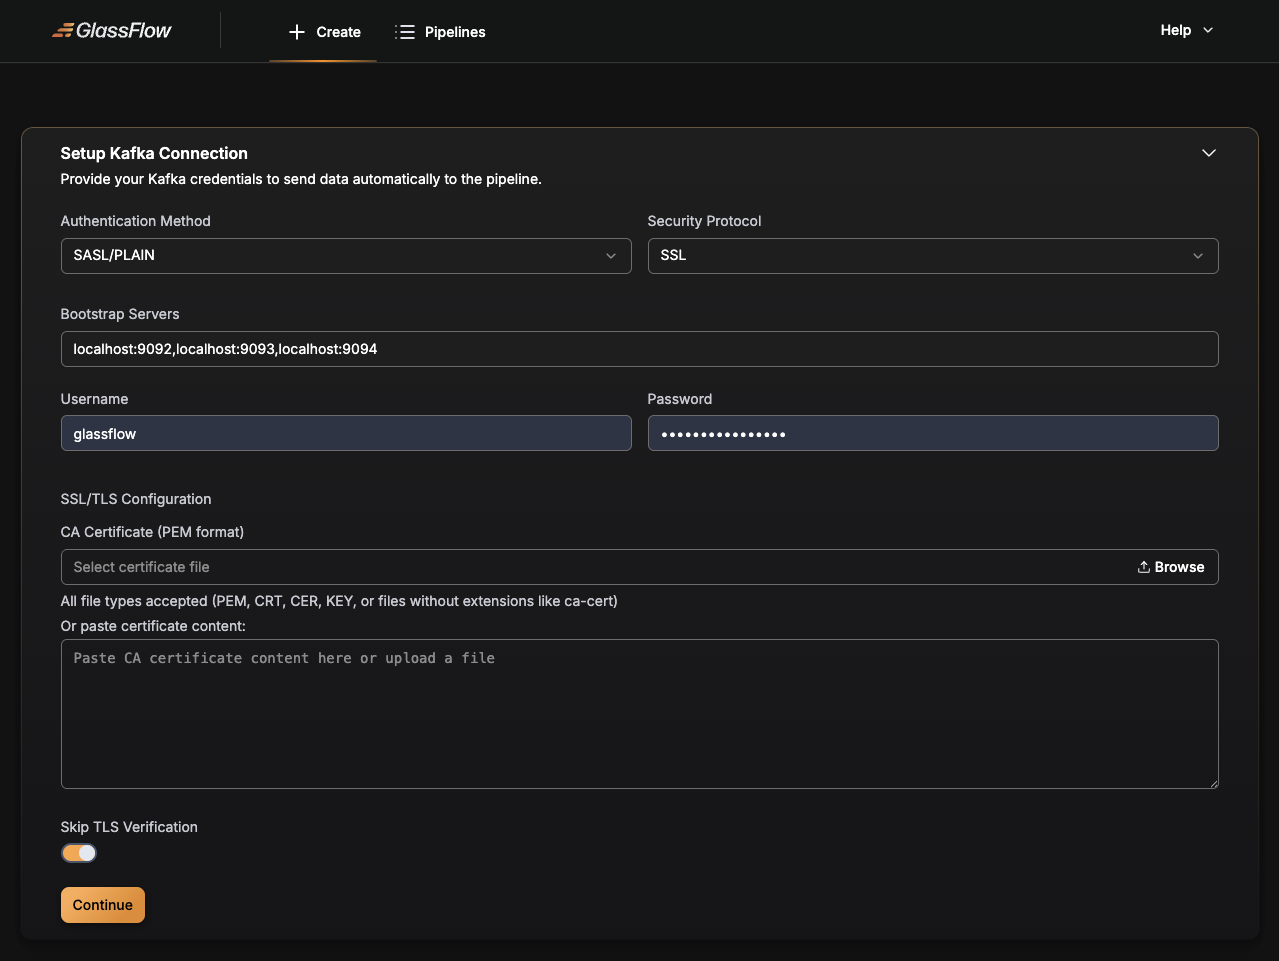Select the Create tab
1279x961 pixels.
point(323,31)
